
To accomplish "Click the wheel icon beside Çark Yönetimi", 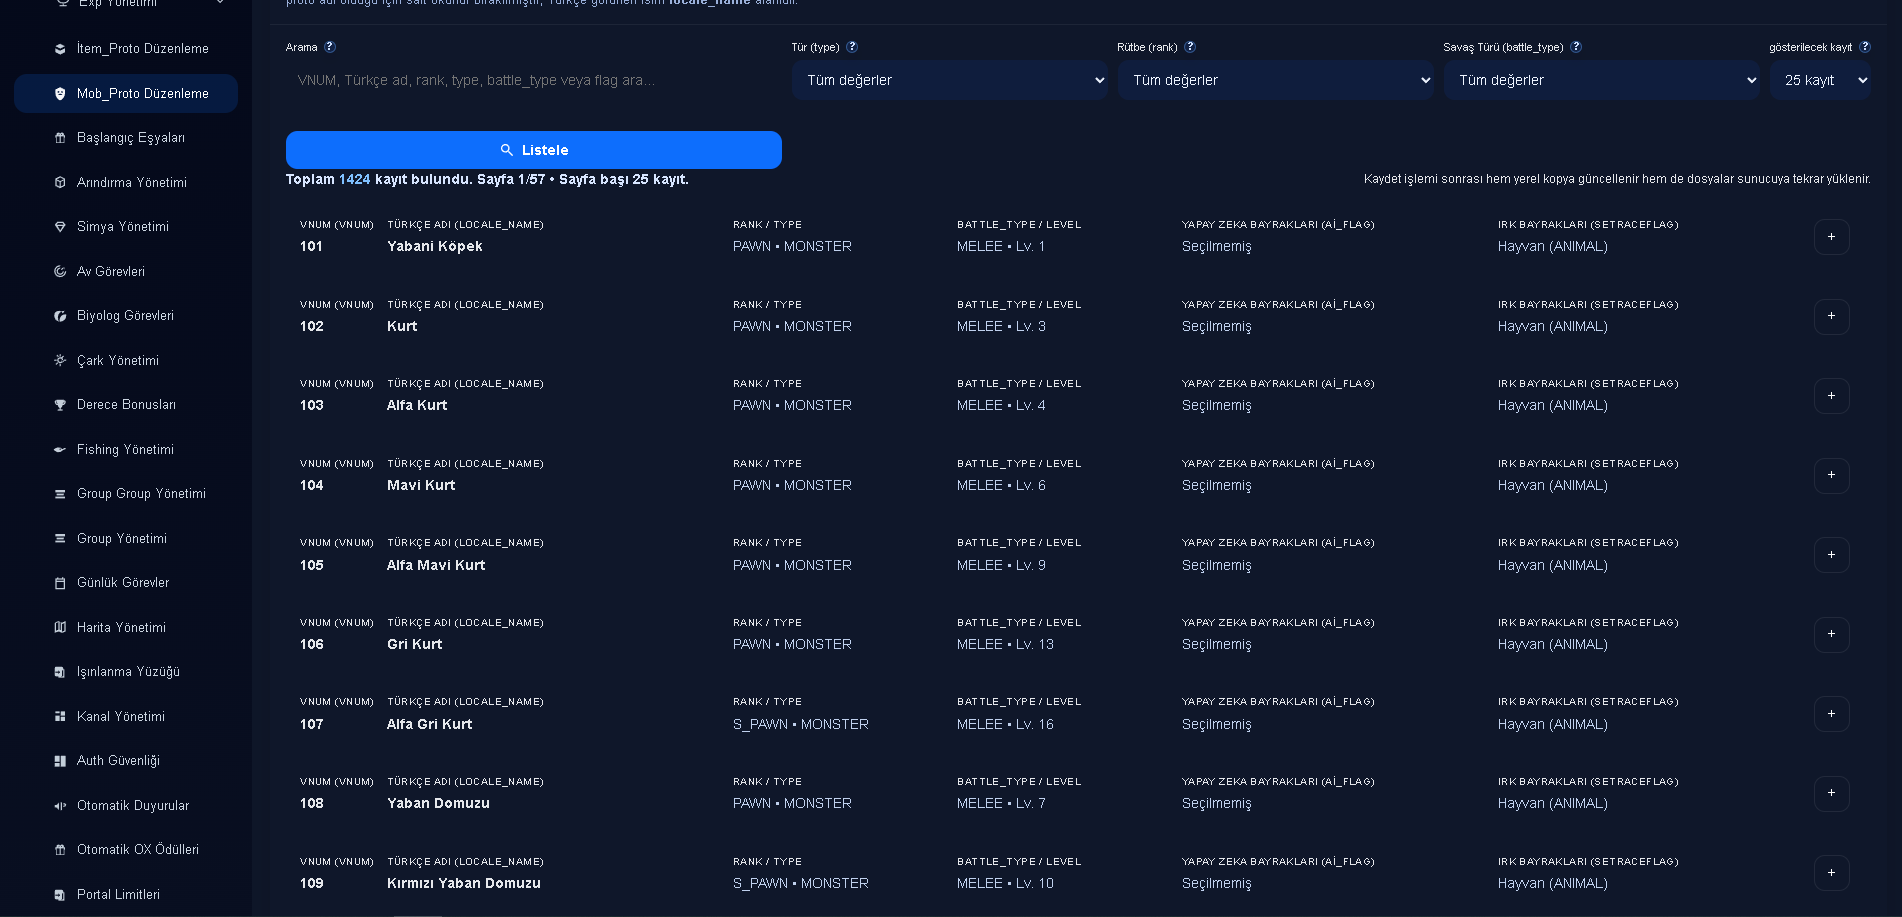I will [x=60, y=361].
